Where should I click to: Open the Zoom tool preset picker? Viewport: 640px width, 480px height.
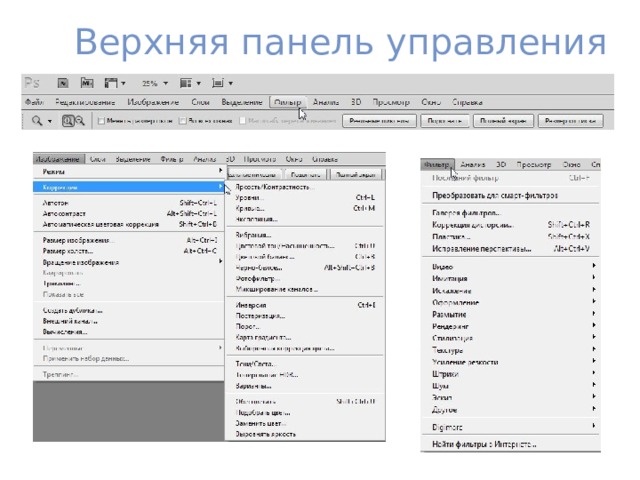[50, 121]
